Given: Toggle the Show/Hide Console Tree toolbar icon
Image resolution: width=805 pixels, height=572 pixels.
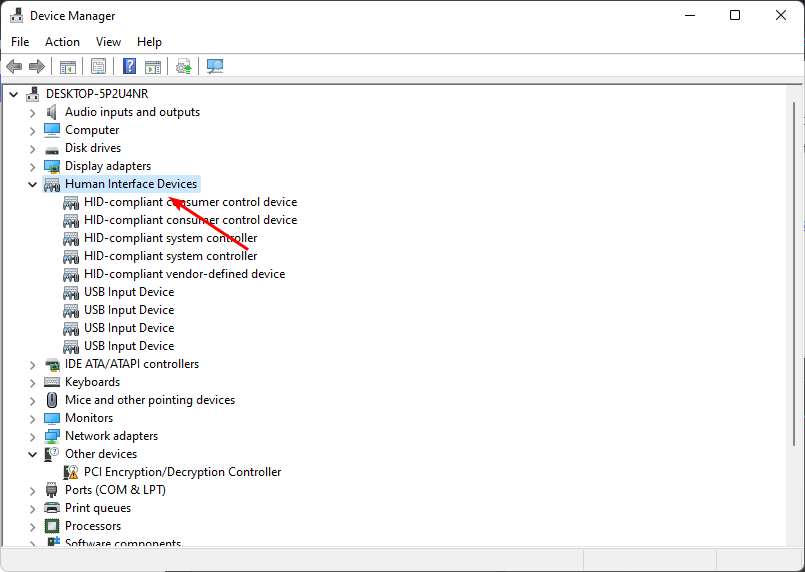Looking at the screenshot, I should click(x=68, y=66).
